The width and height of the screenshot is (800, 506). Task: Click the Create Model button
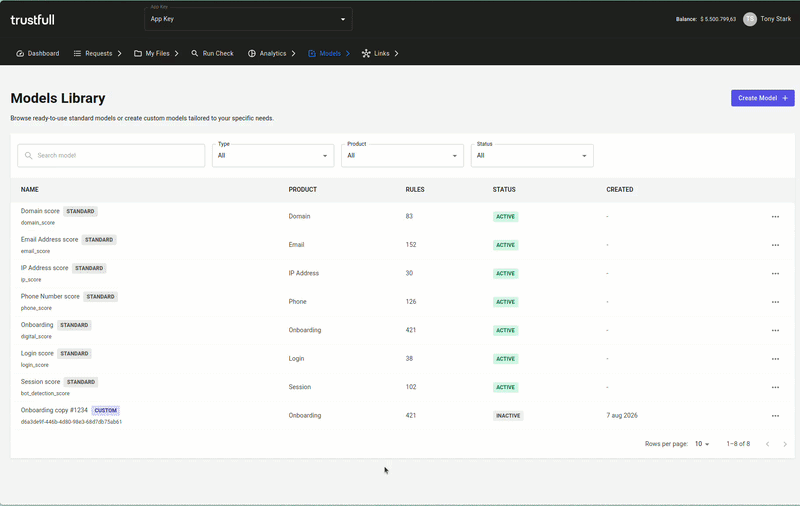tap(762, 98)
